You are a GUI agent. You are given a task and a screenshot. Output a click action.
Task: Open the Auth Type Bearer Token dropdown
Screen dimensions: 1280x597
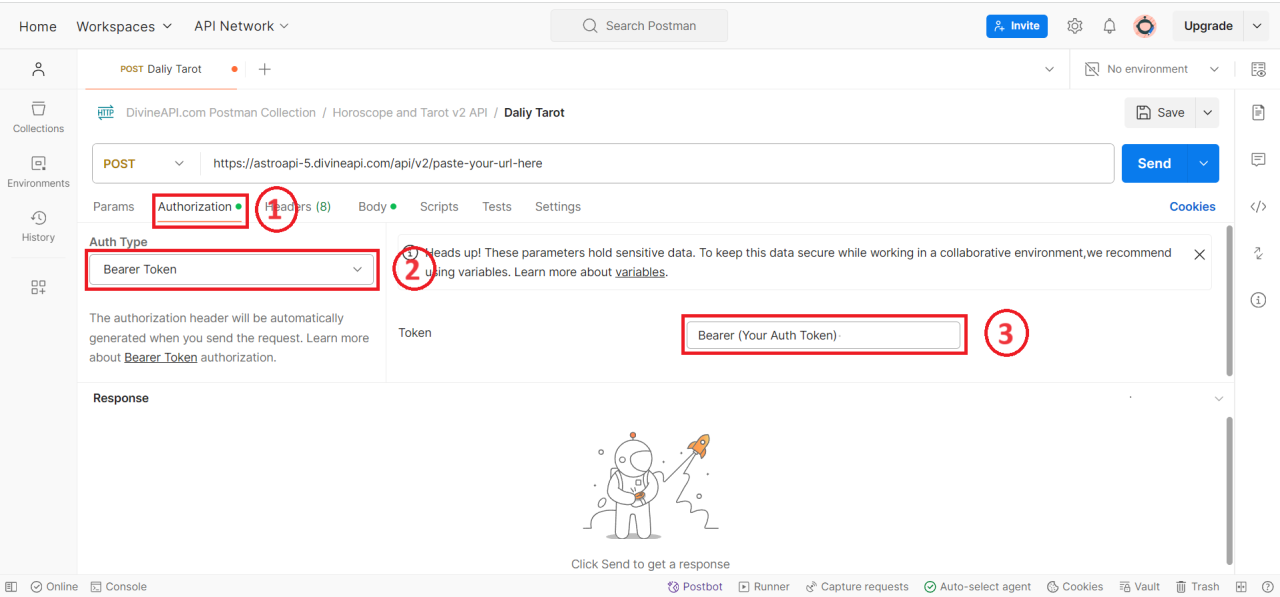(232, 270)
